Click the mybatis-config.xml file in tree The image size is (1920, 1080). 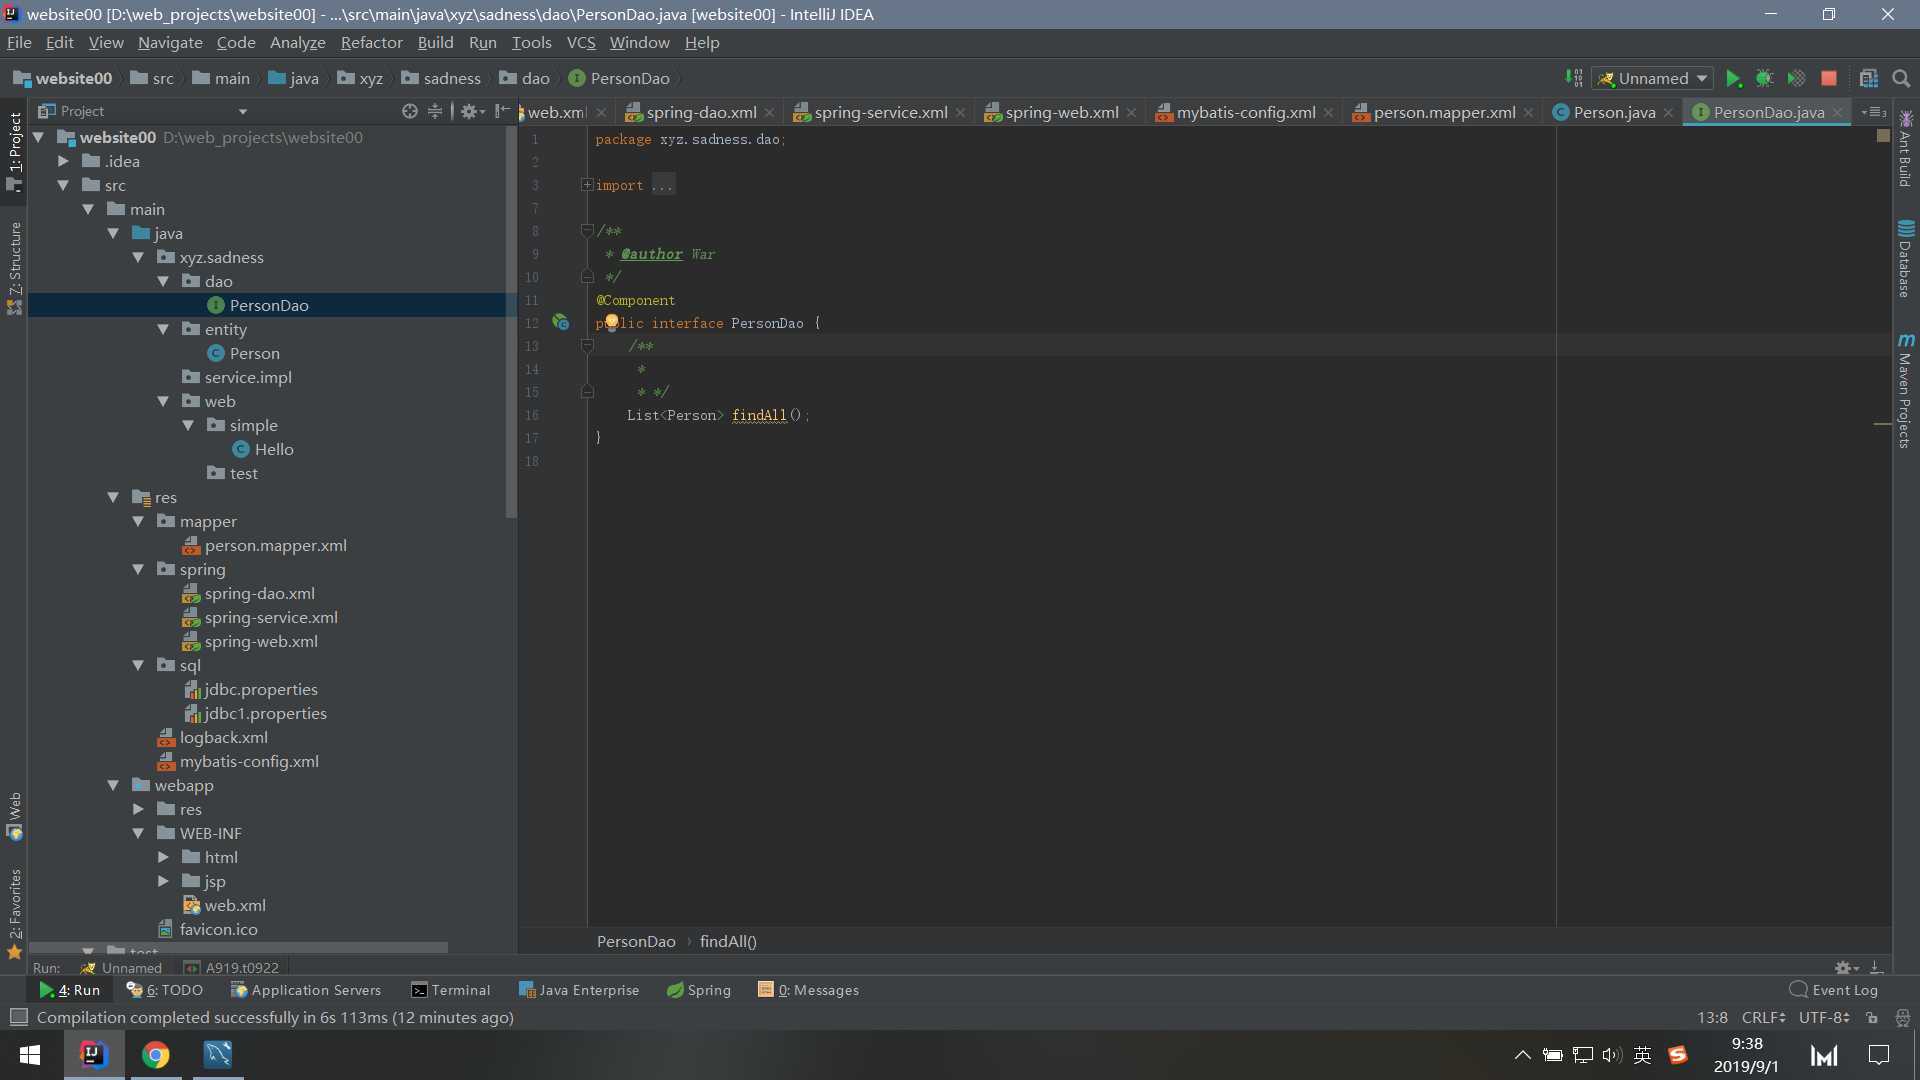point(249,760)
